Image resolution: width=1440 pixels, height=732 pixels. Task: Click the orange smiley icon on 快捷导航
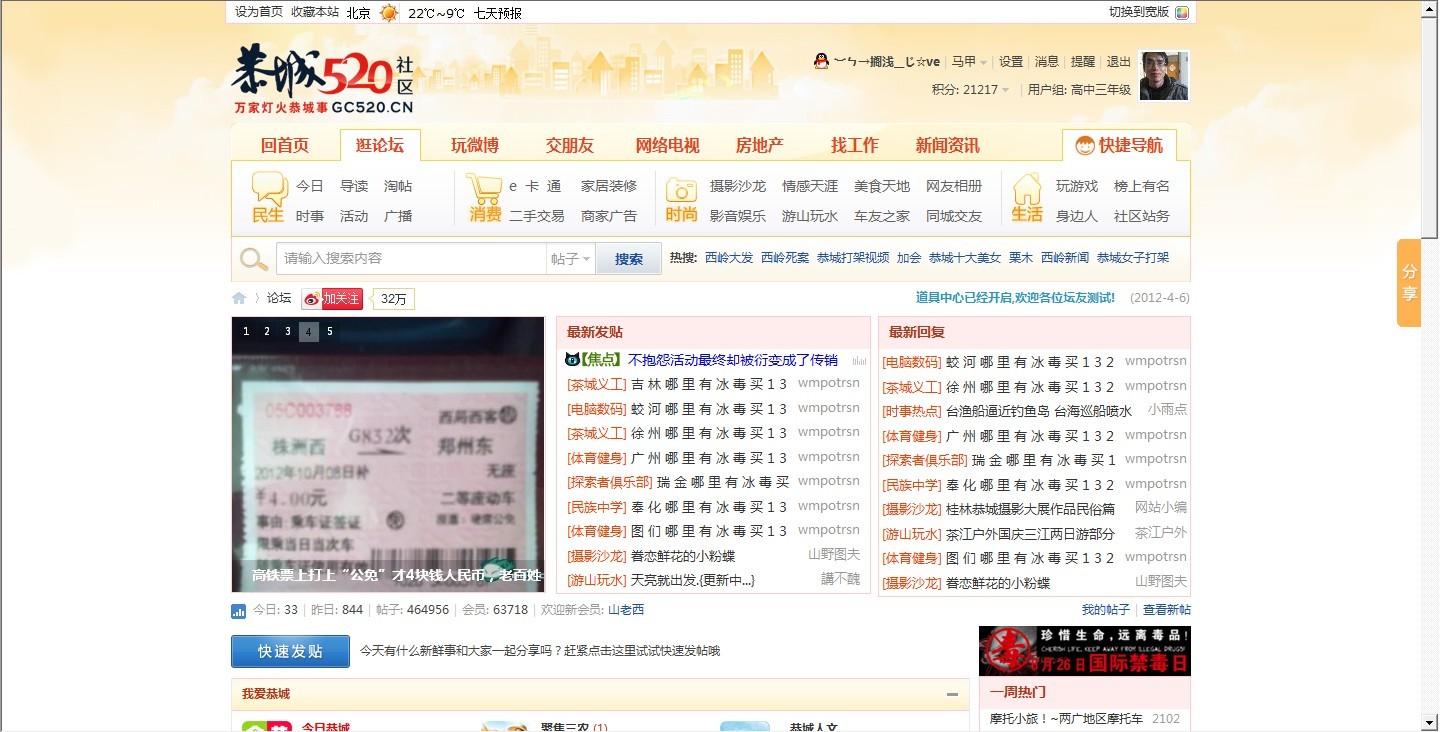(1083, 143)
